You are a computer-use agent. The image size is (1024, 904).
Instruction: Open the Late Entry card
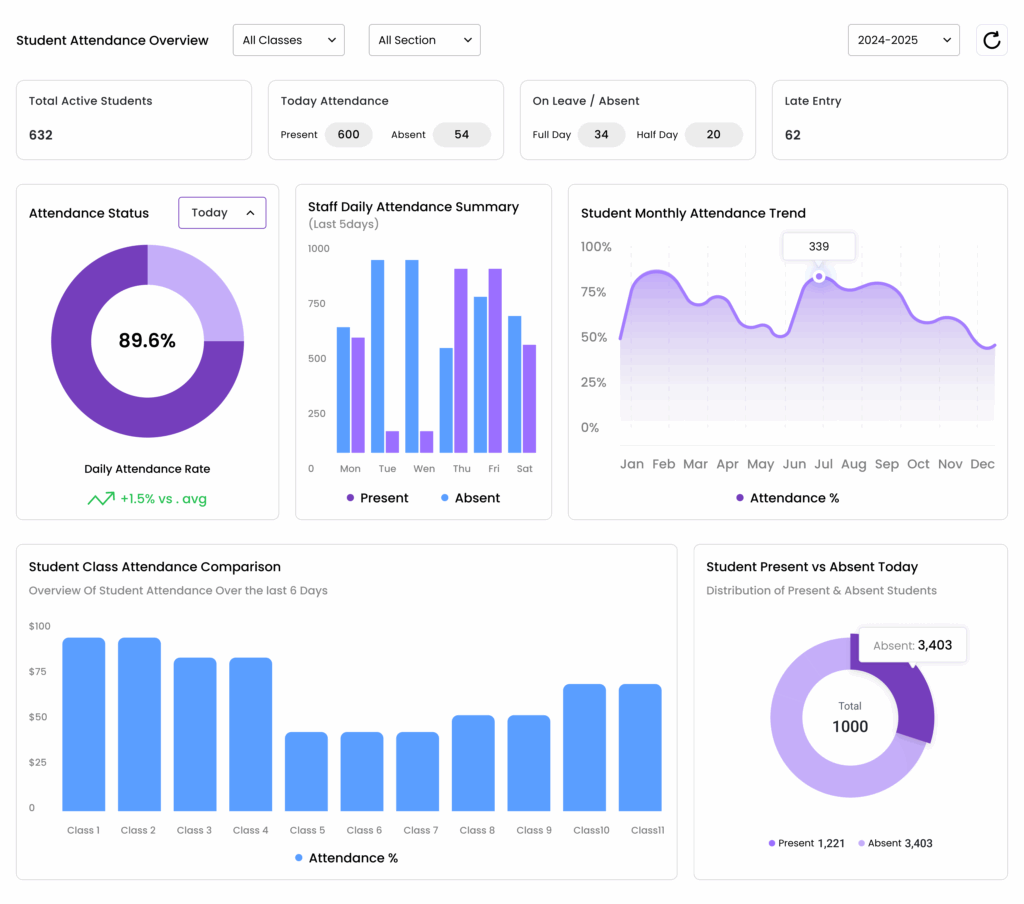[x=889, y=119]
